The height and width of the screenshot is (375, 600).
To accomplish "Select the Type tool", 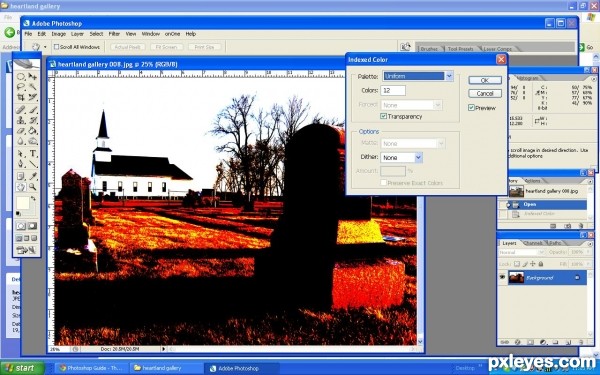I will coord(33,154).
